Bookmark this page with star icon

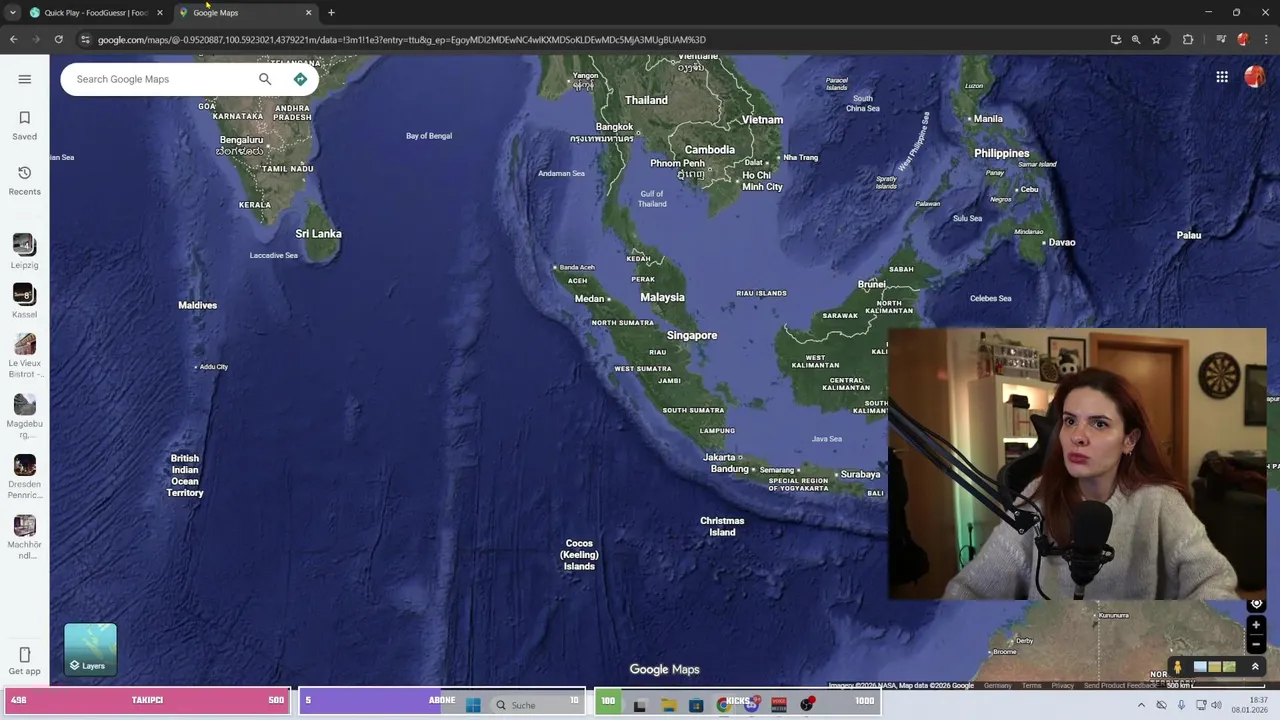tap(1156, 40)
